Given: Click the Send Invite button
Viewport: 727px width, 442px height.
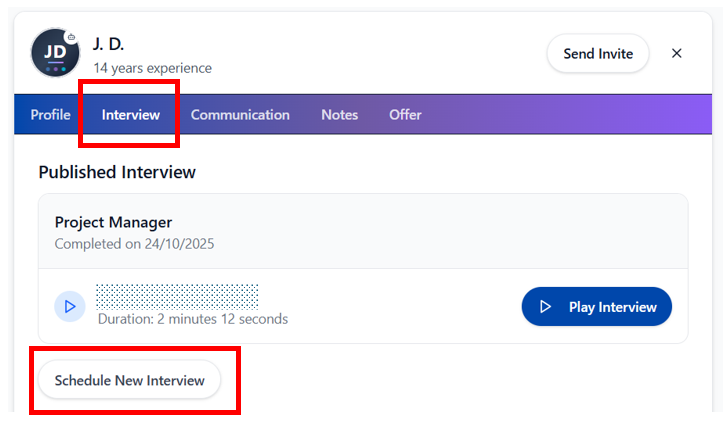Looking at the screenshot, I should click(598, 54).
